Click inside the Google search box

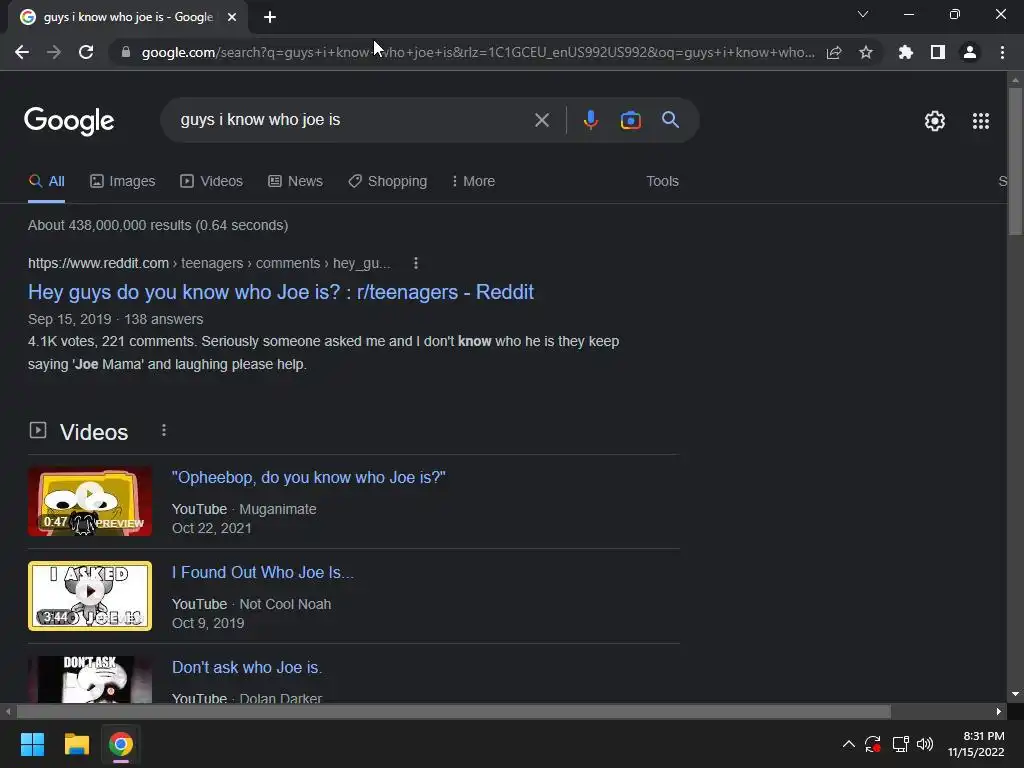[353, 120]
